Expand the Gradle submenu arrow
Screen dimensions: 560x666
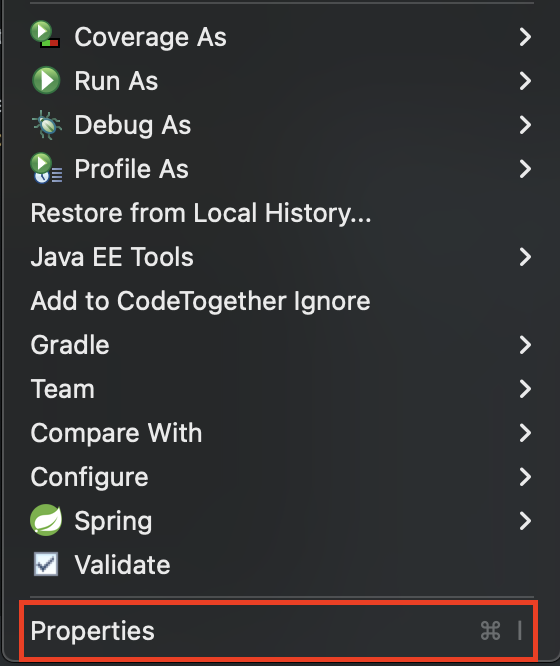(x=525, y=345)
